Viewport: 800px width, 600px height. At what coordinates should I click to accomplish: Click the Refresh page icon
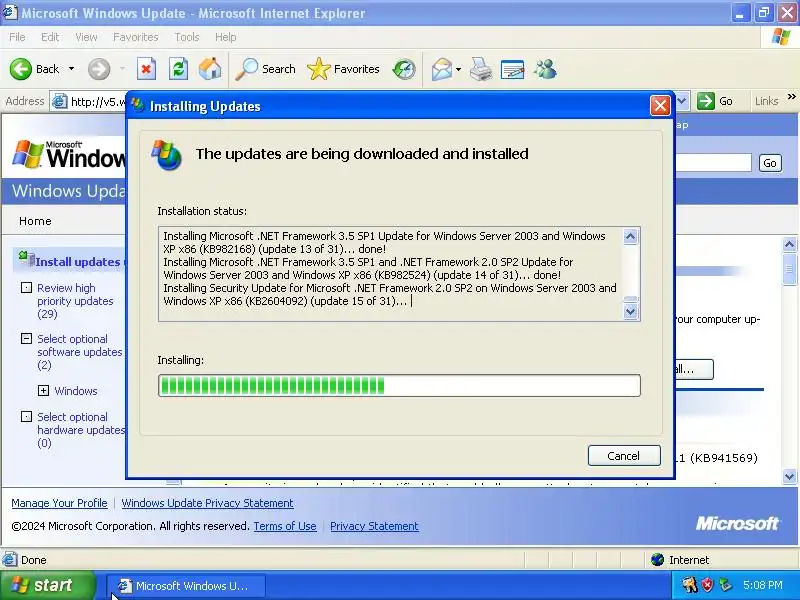point(178,69)
